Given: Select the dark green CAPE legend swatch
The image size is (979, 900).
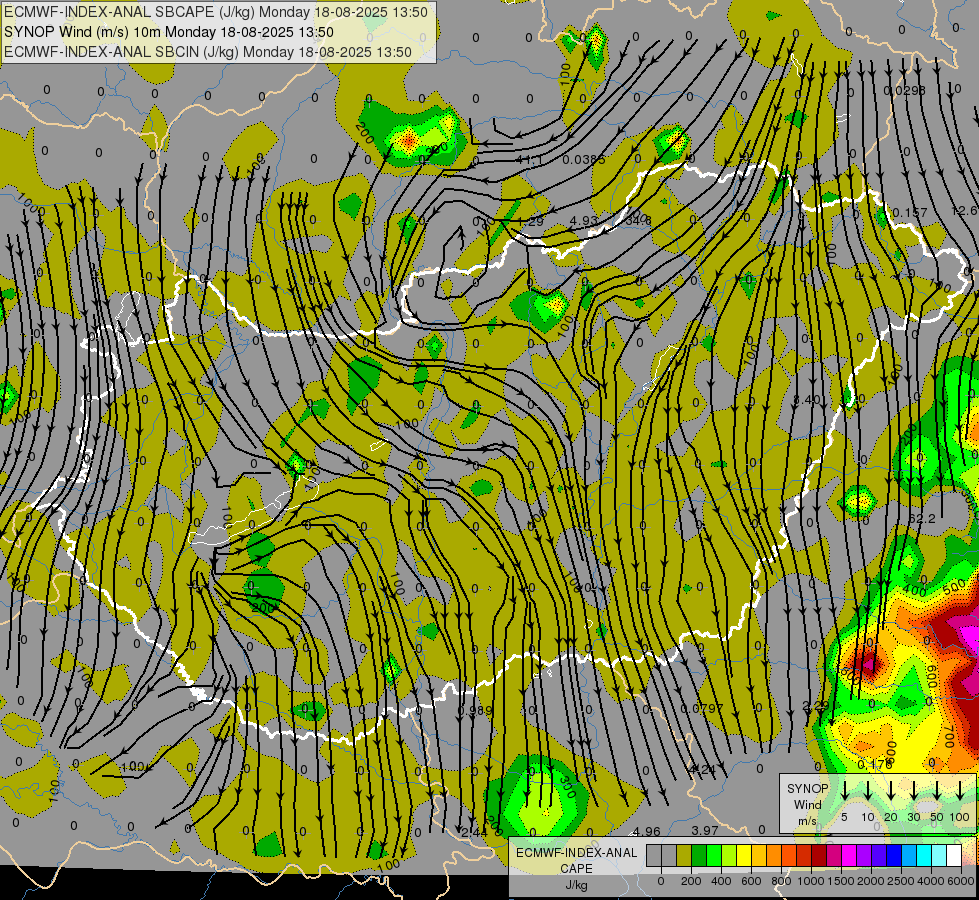Looking at the screenshot, I should [699, 855].
